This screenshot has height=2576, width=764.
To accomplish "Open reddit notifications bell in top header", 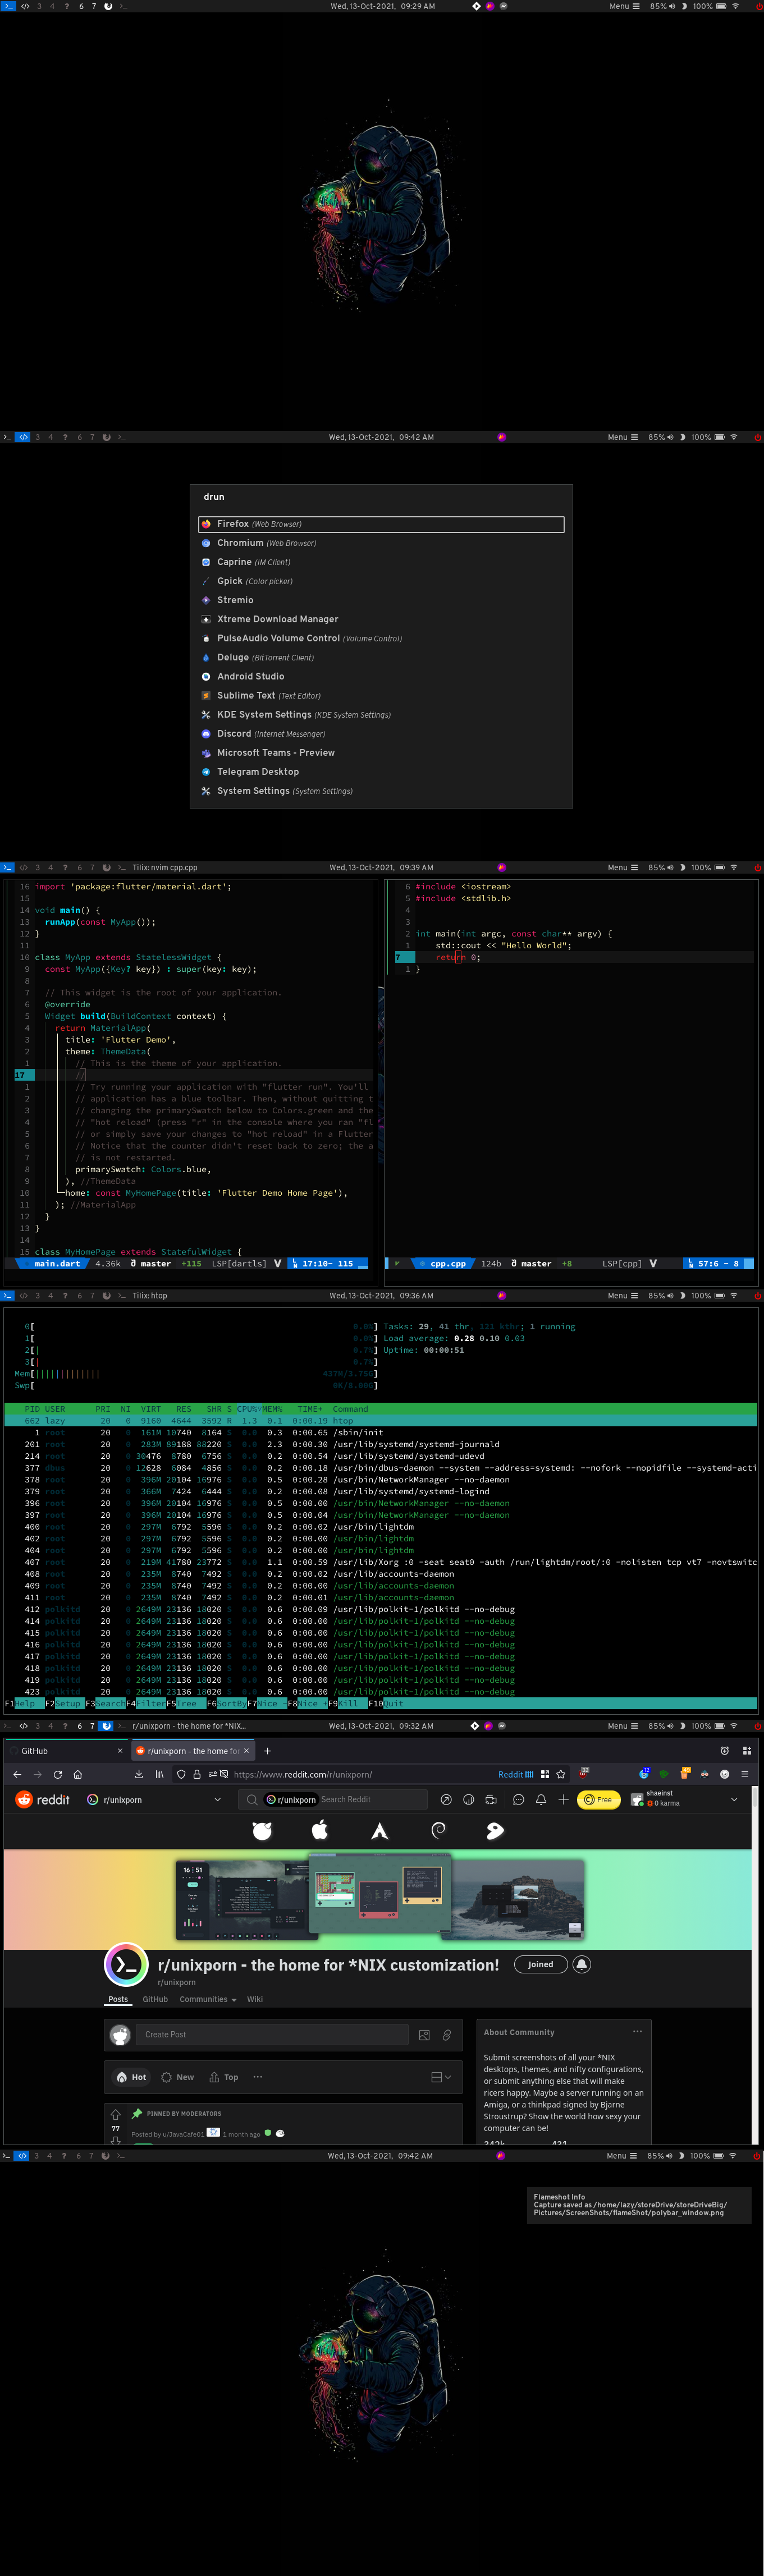I will 541,1800.
